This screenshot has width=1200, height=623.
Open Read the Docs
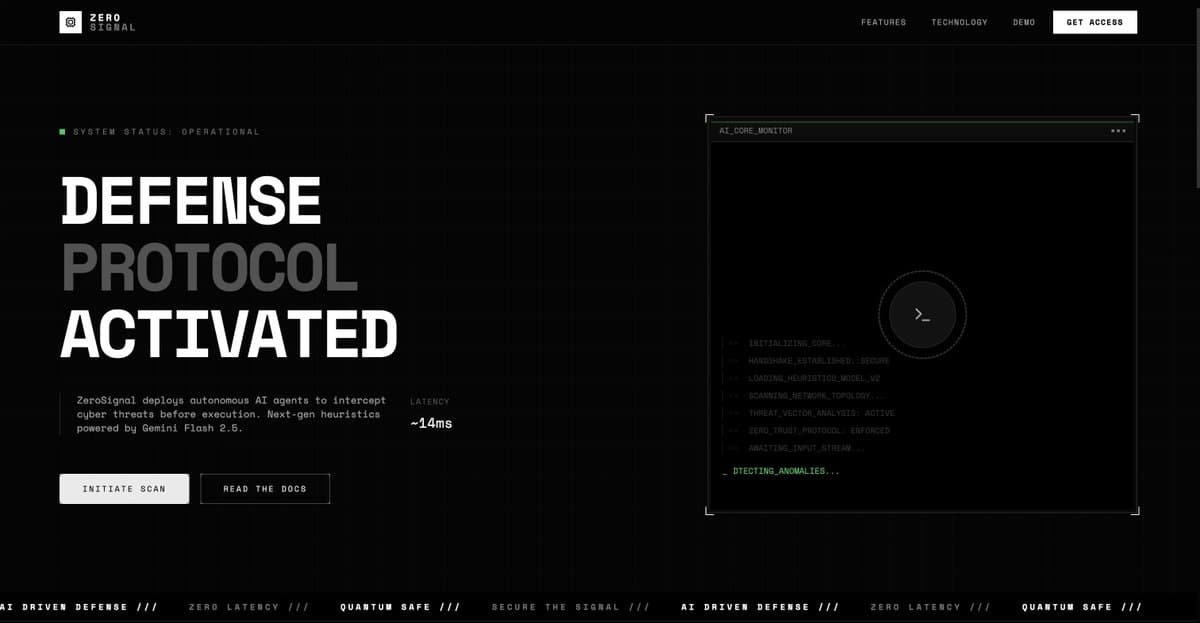point(265,489)
